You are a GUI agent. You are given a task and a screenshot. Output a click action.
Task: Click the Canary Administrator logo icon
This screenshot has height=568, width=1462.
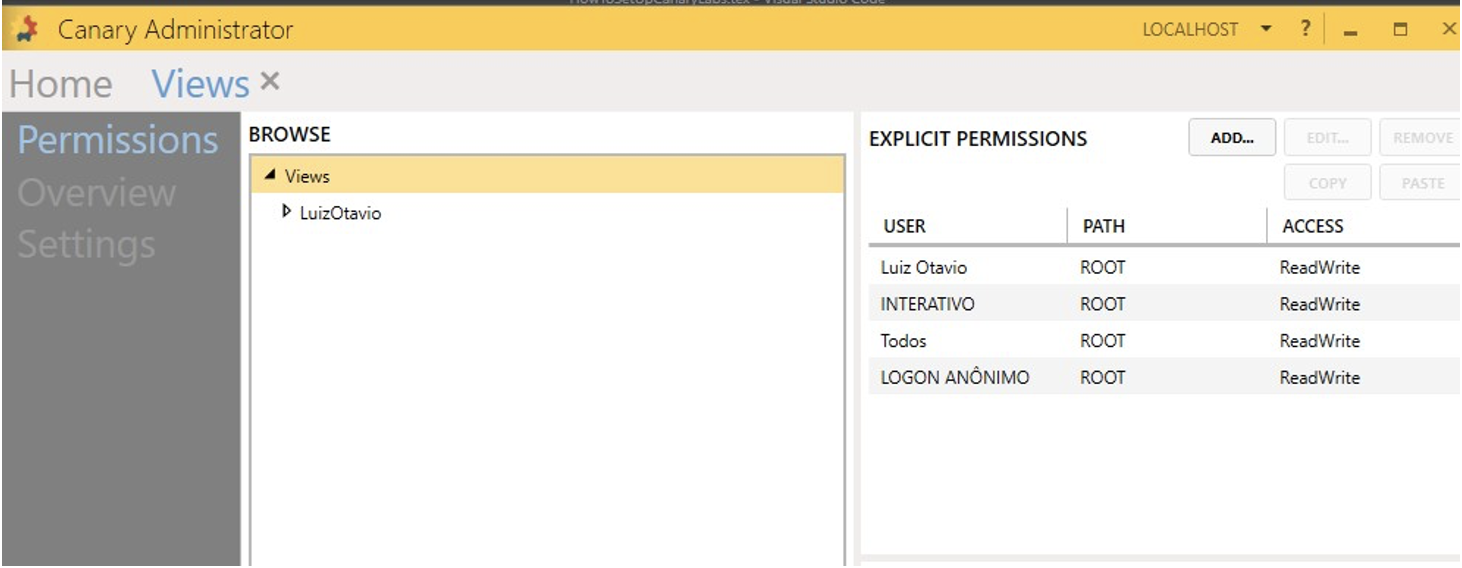pyautogui.click(x=28, y=30)
